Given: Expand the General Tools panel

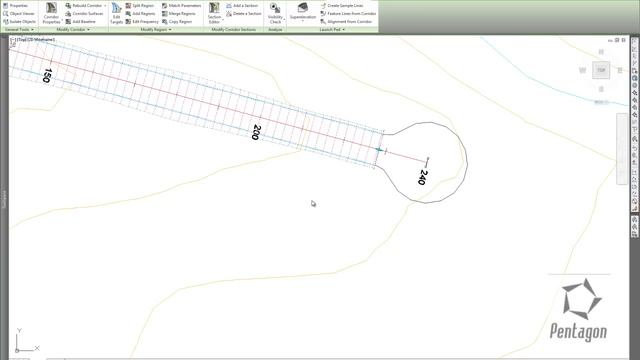Looking at the screenshot, I should [19, 30].
